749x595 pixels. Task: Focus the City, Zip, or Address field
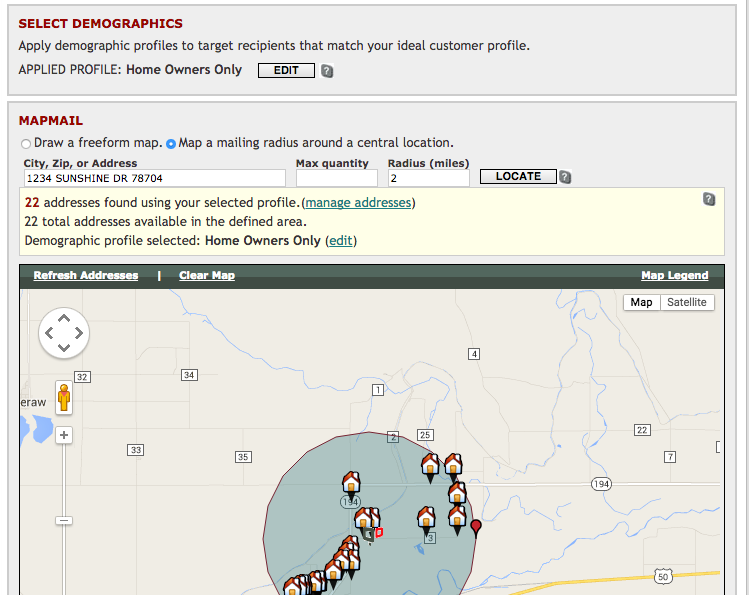pyautogui.click(x=154, y=178)
